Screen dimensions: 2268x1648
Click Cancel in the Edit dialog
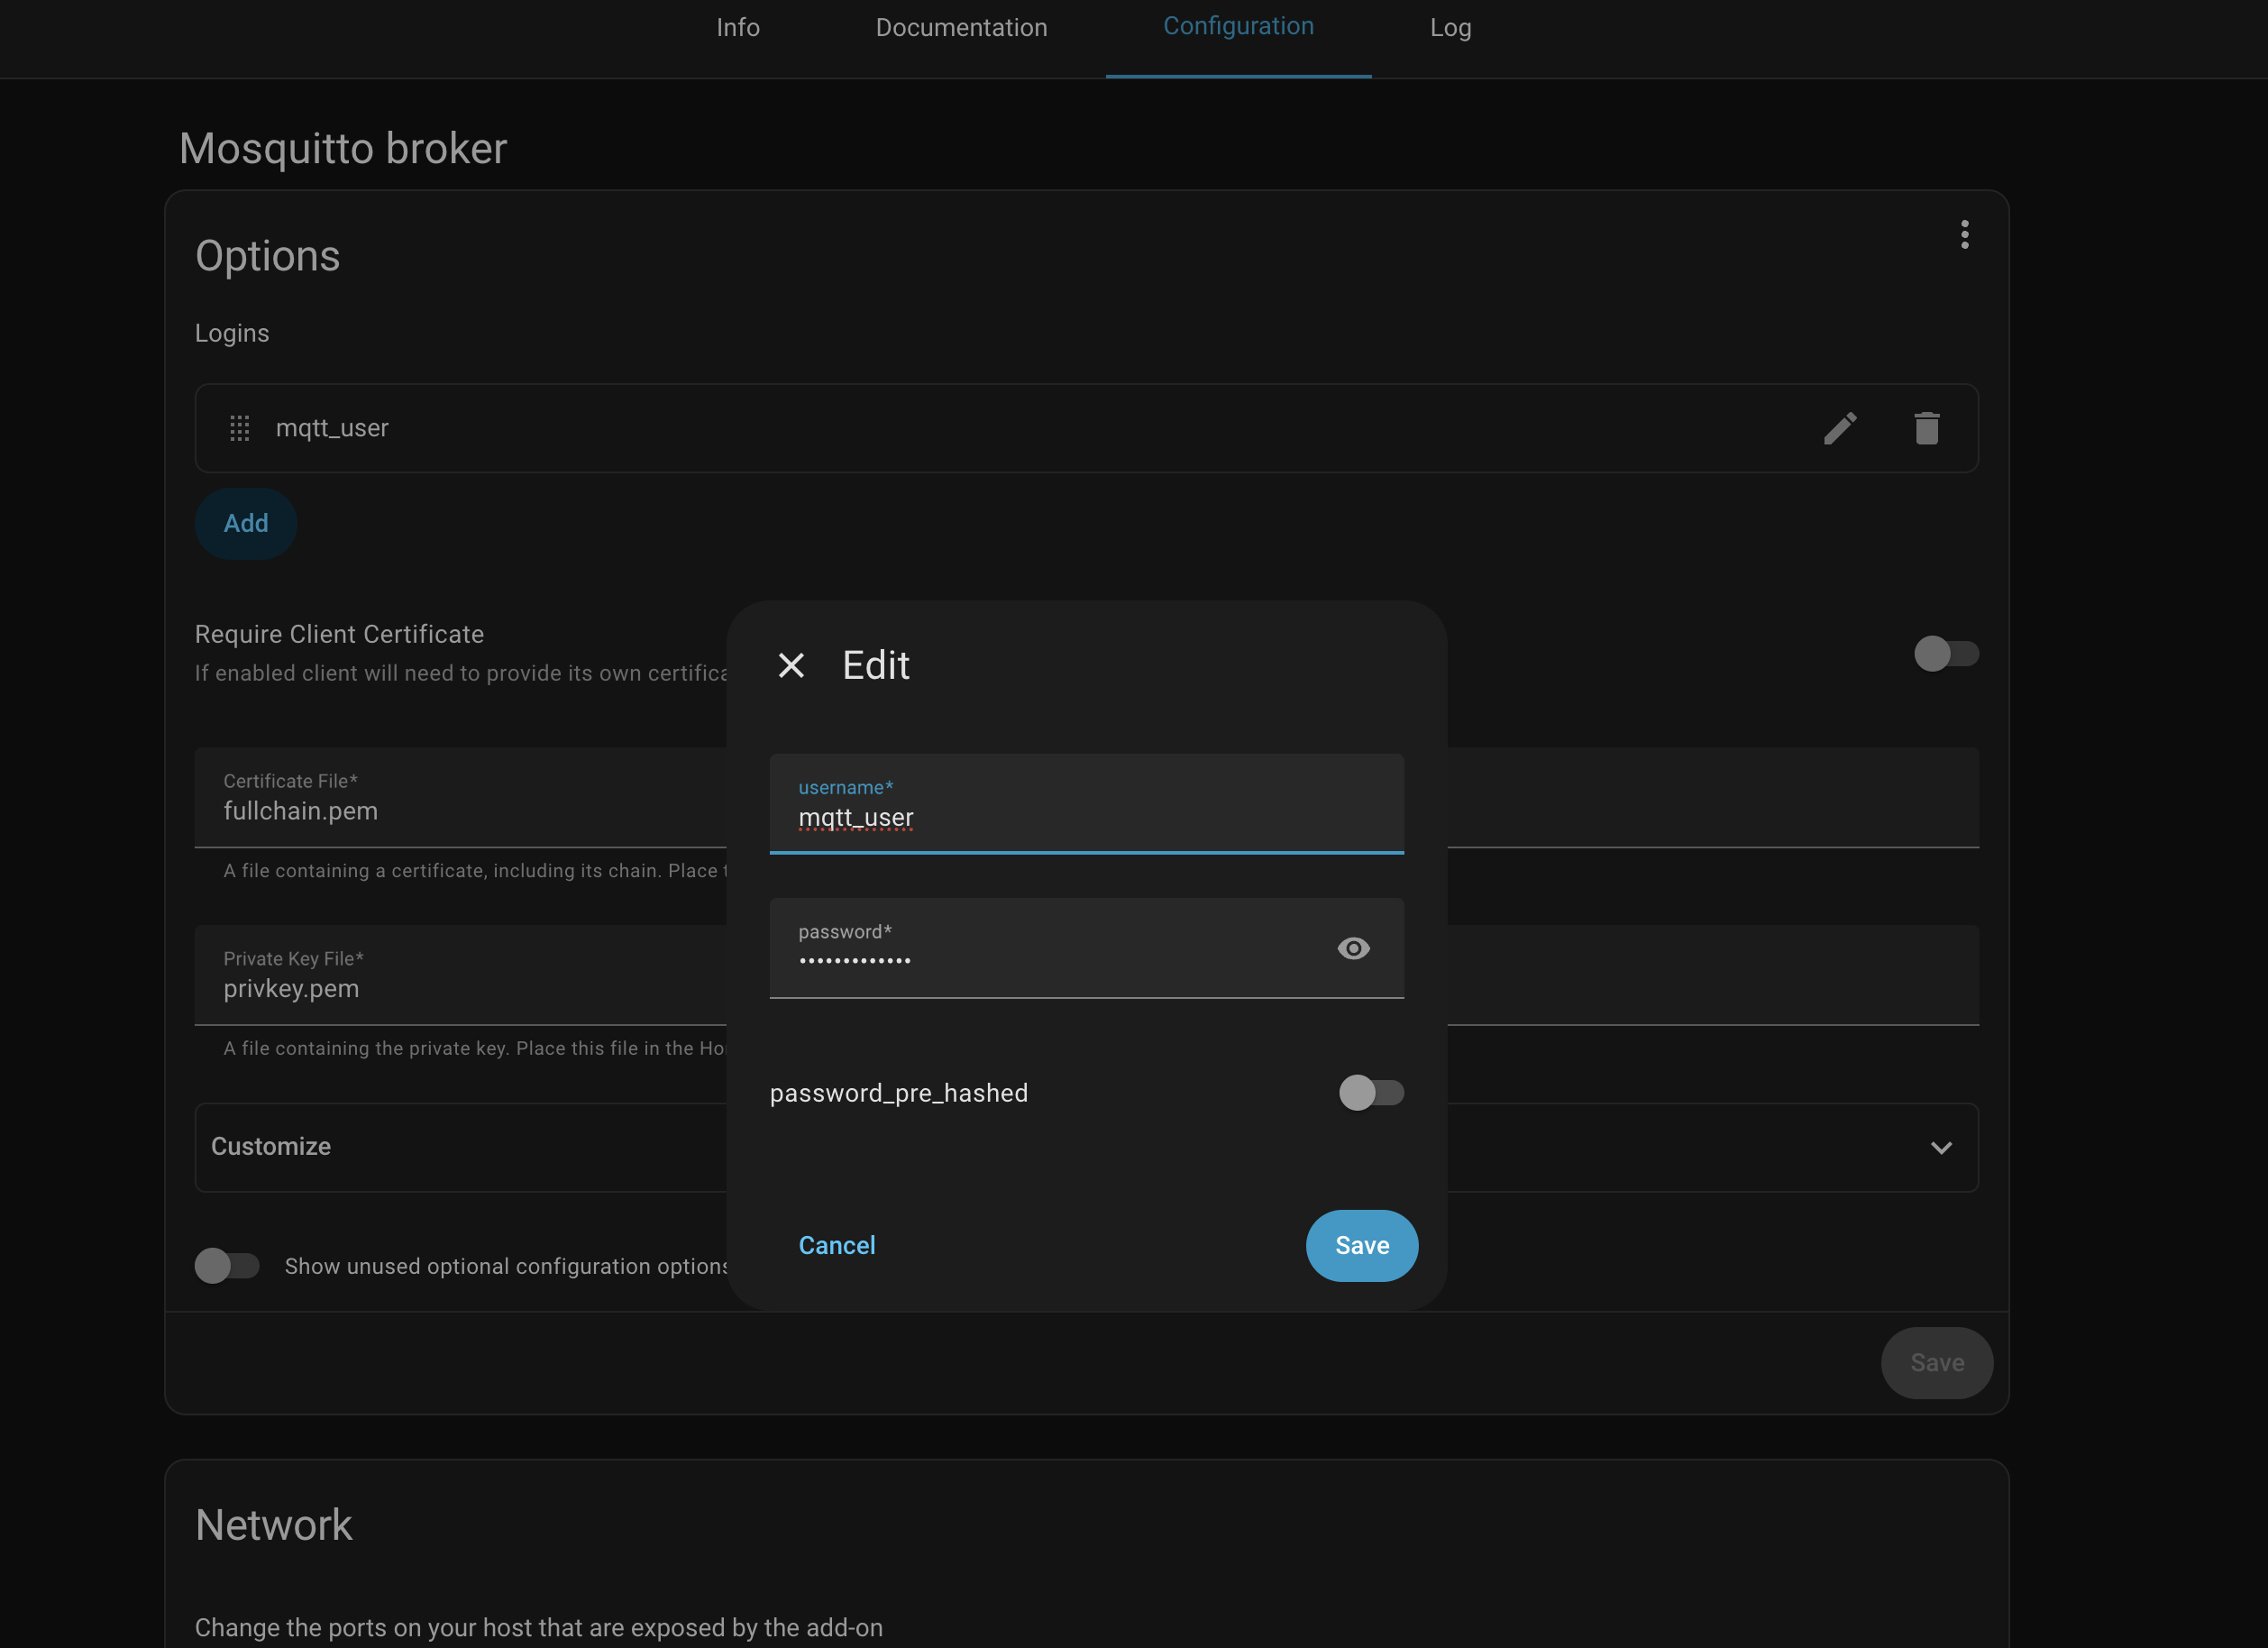[836, 1245]
